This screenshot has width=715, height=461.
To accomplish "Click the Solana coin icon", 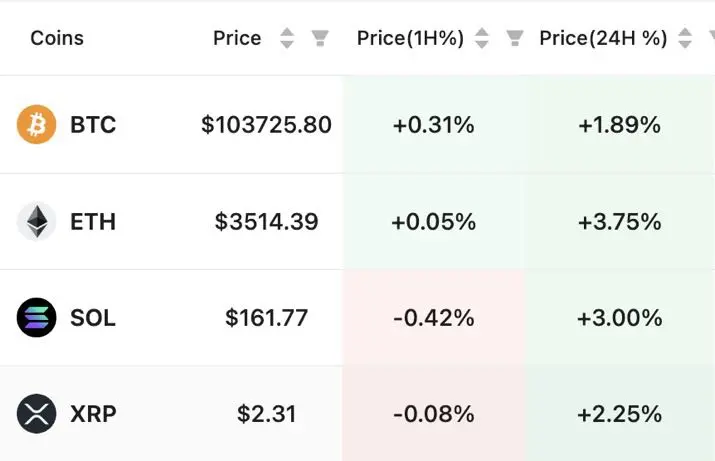I will (37, 318).
